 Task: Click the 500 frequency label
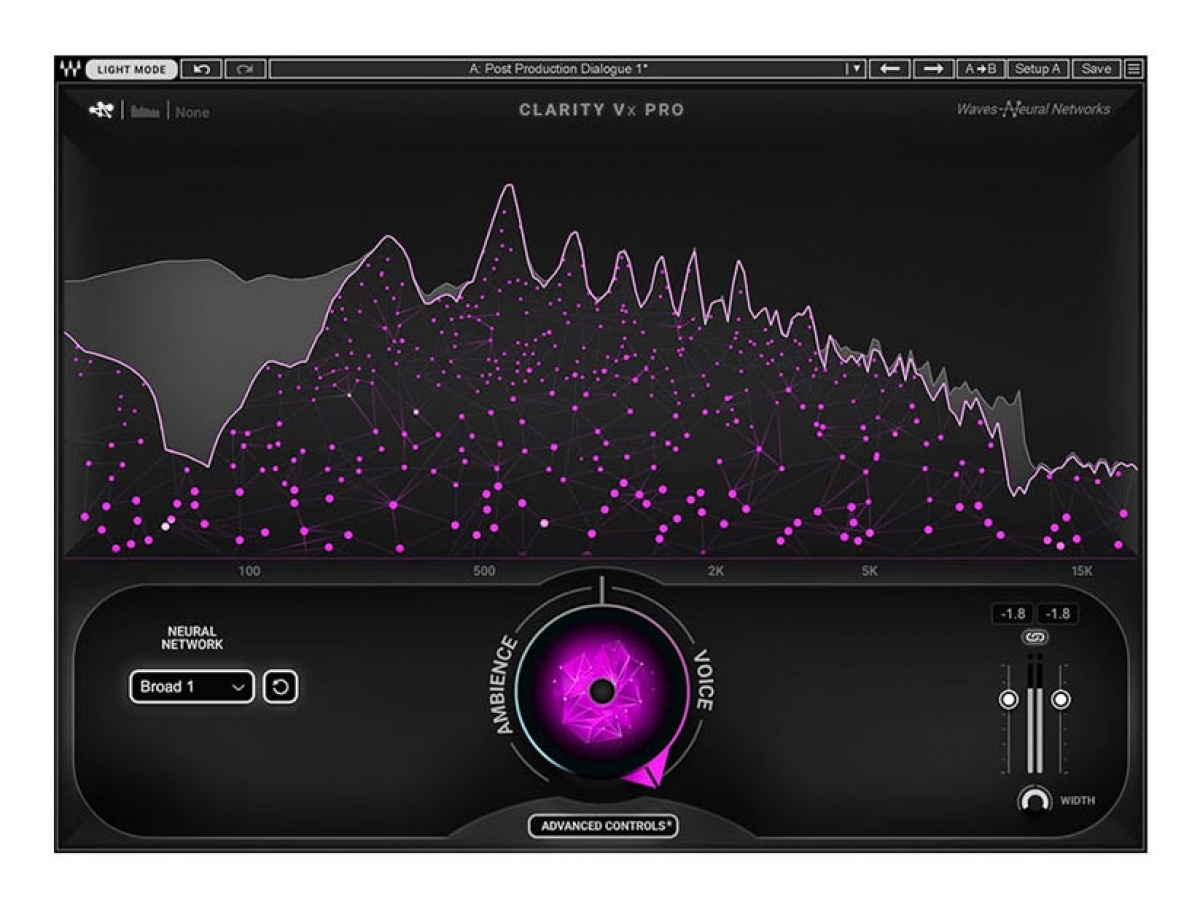[484, 571]
